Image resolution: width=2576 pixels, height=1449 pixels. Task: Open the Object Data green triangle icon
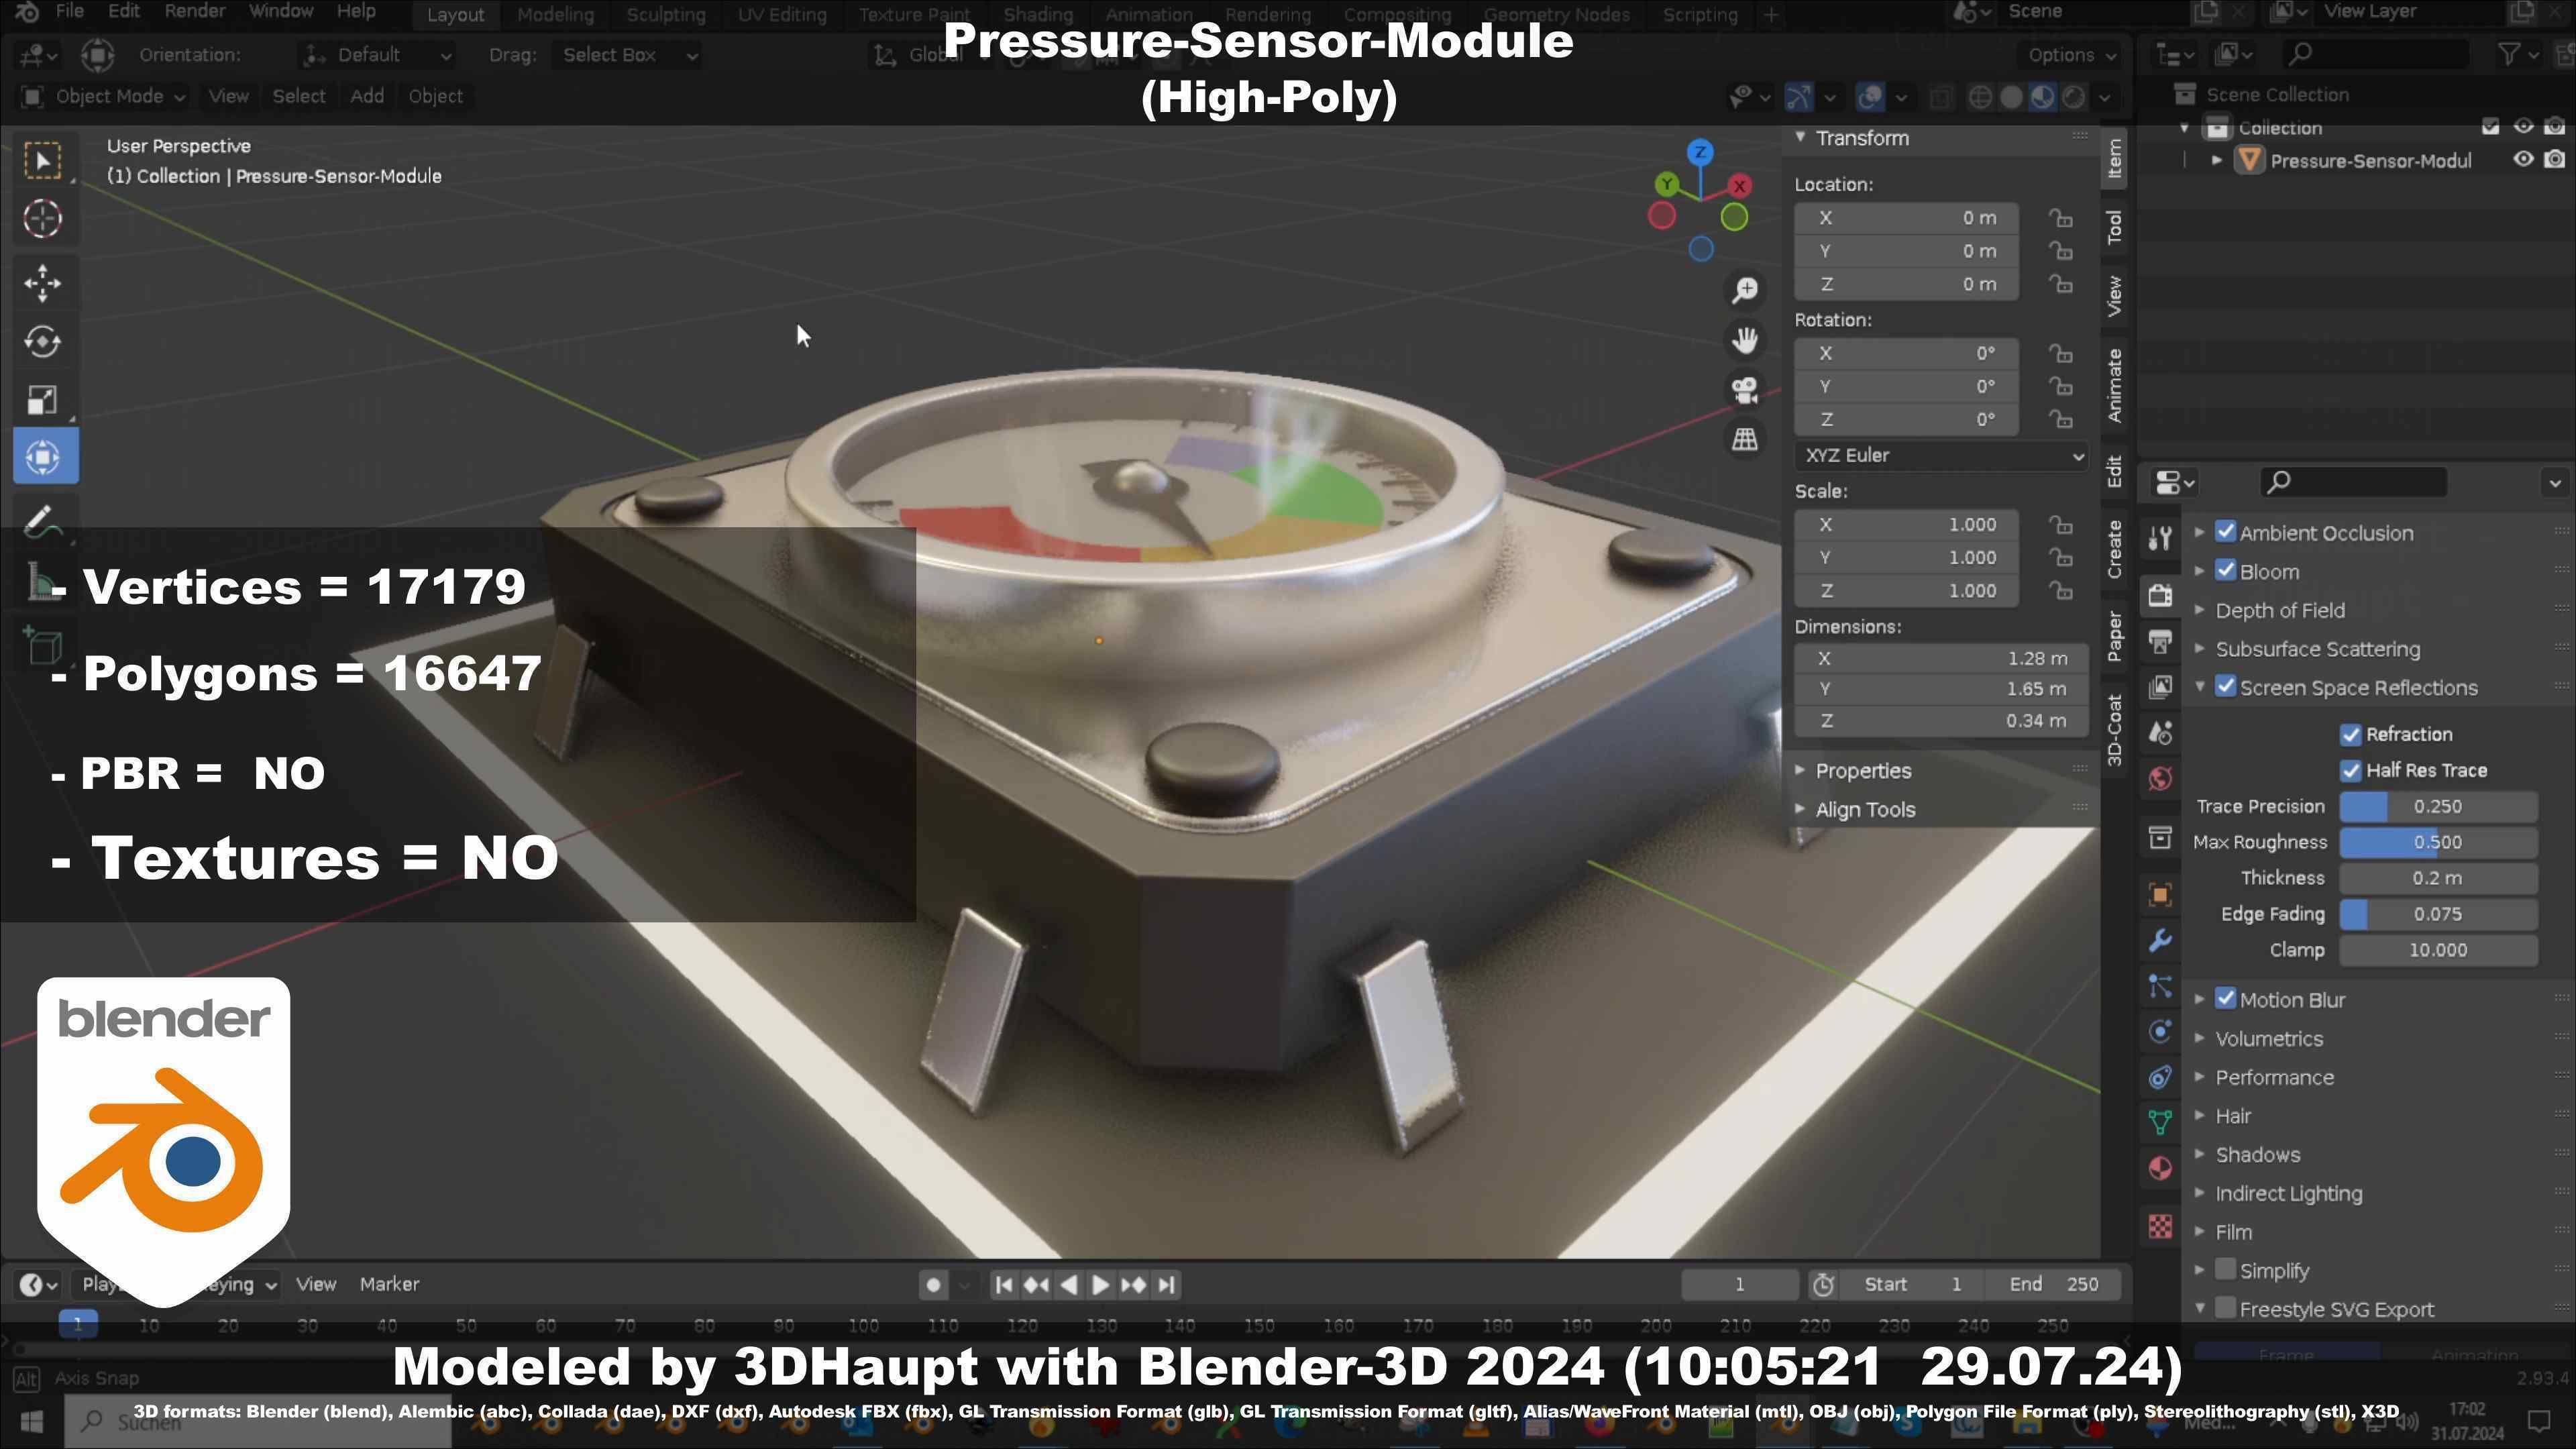(x=2160, y=1123)
